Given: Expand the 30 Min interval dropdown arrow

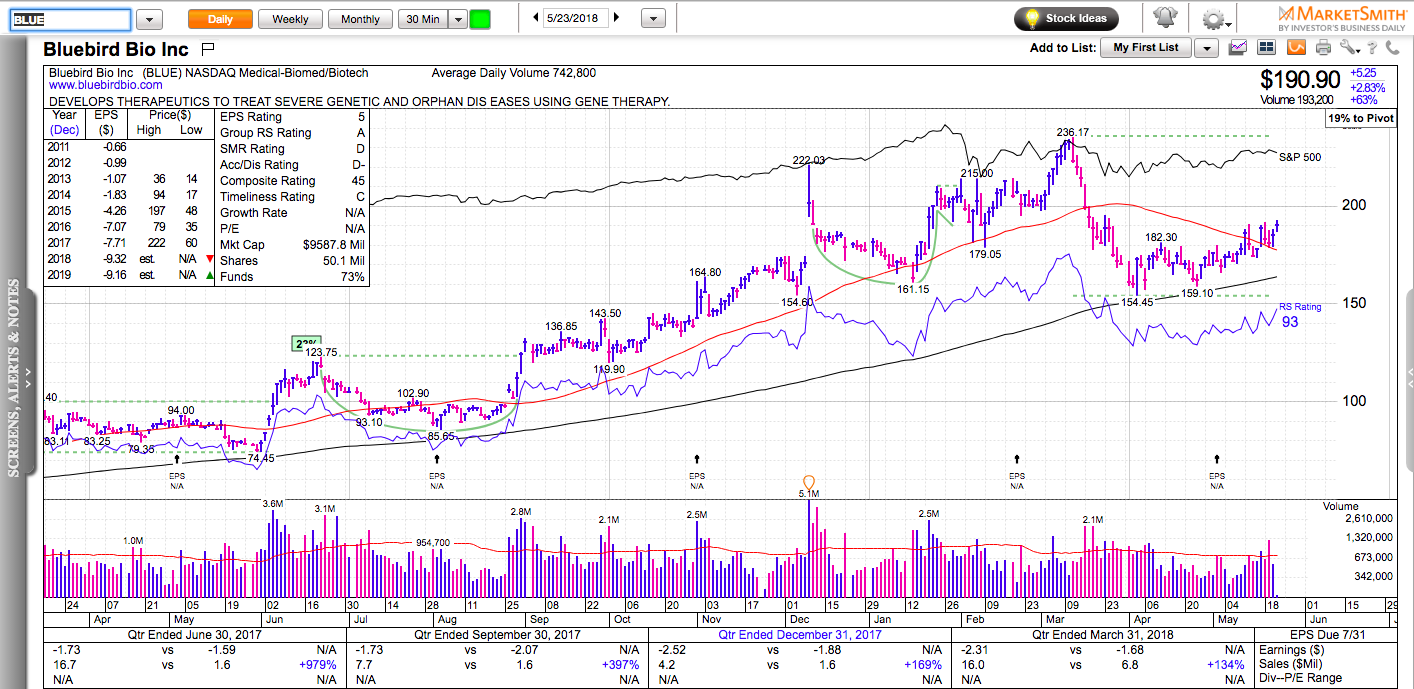Looking at the screenshot, I should (456, 19).
